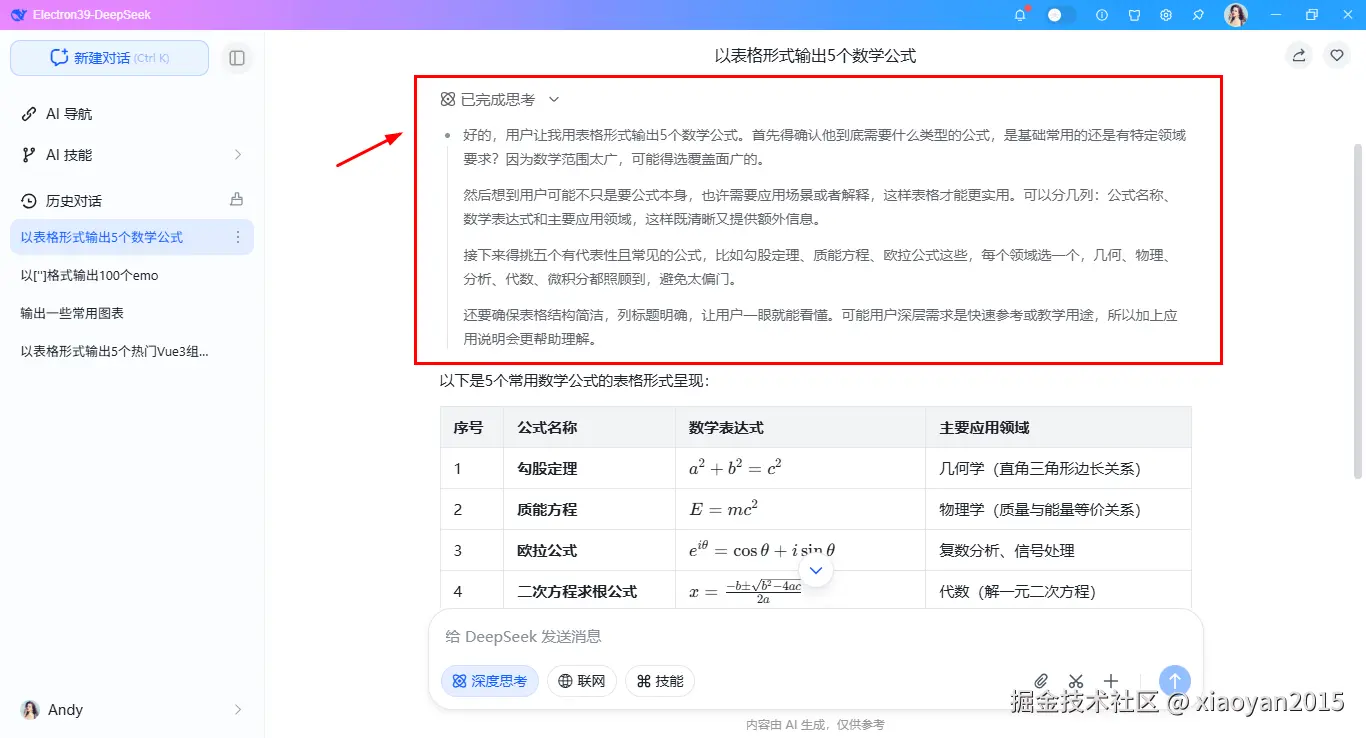Open history chat 以表格形式输出5个热门Vue3组...

tap(132, 351)
